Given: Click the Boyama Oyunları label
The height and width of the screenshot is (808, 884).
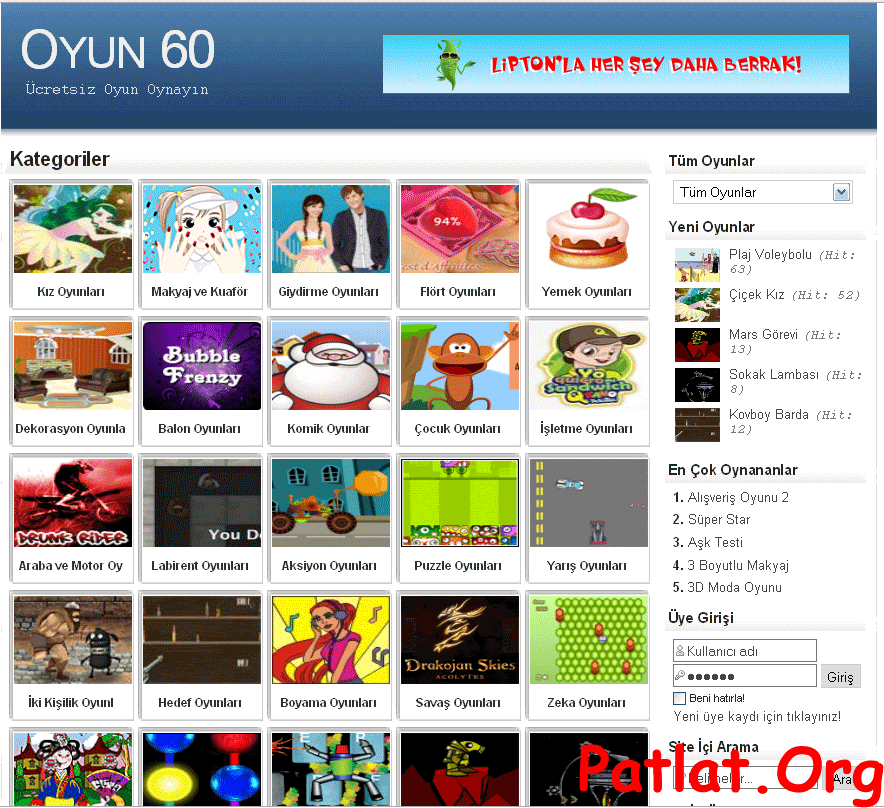Looking at the screenshot, I should (329, 703).
